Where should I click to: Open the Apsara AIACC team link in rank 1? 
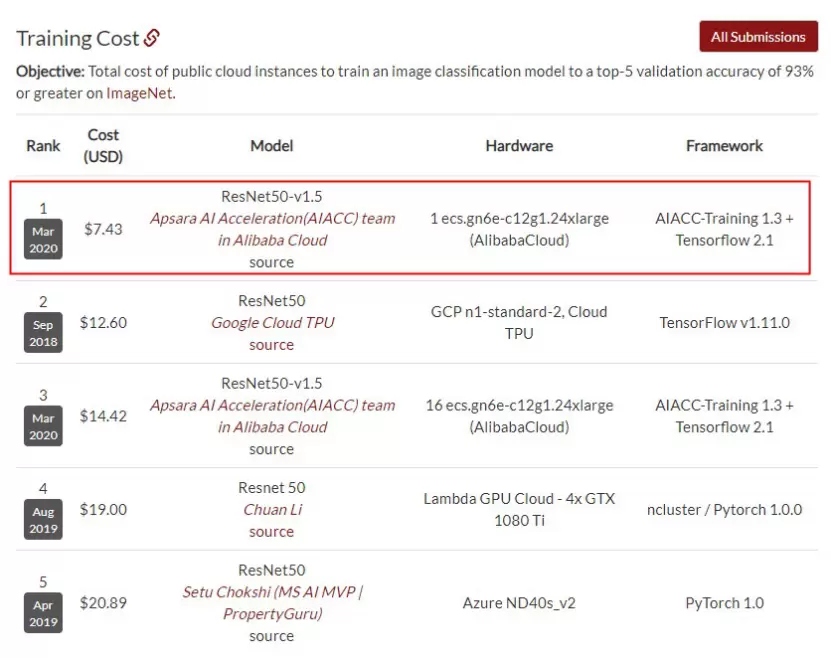point(272,229)
